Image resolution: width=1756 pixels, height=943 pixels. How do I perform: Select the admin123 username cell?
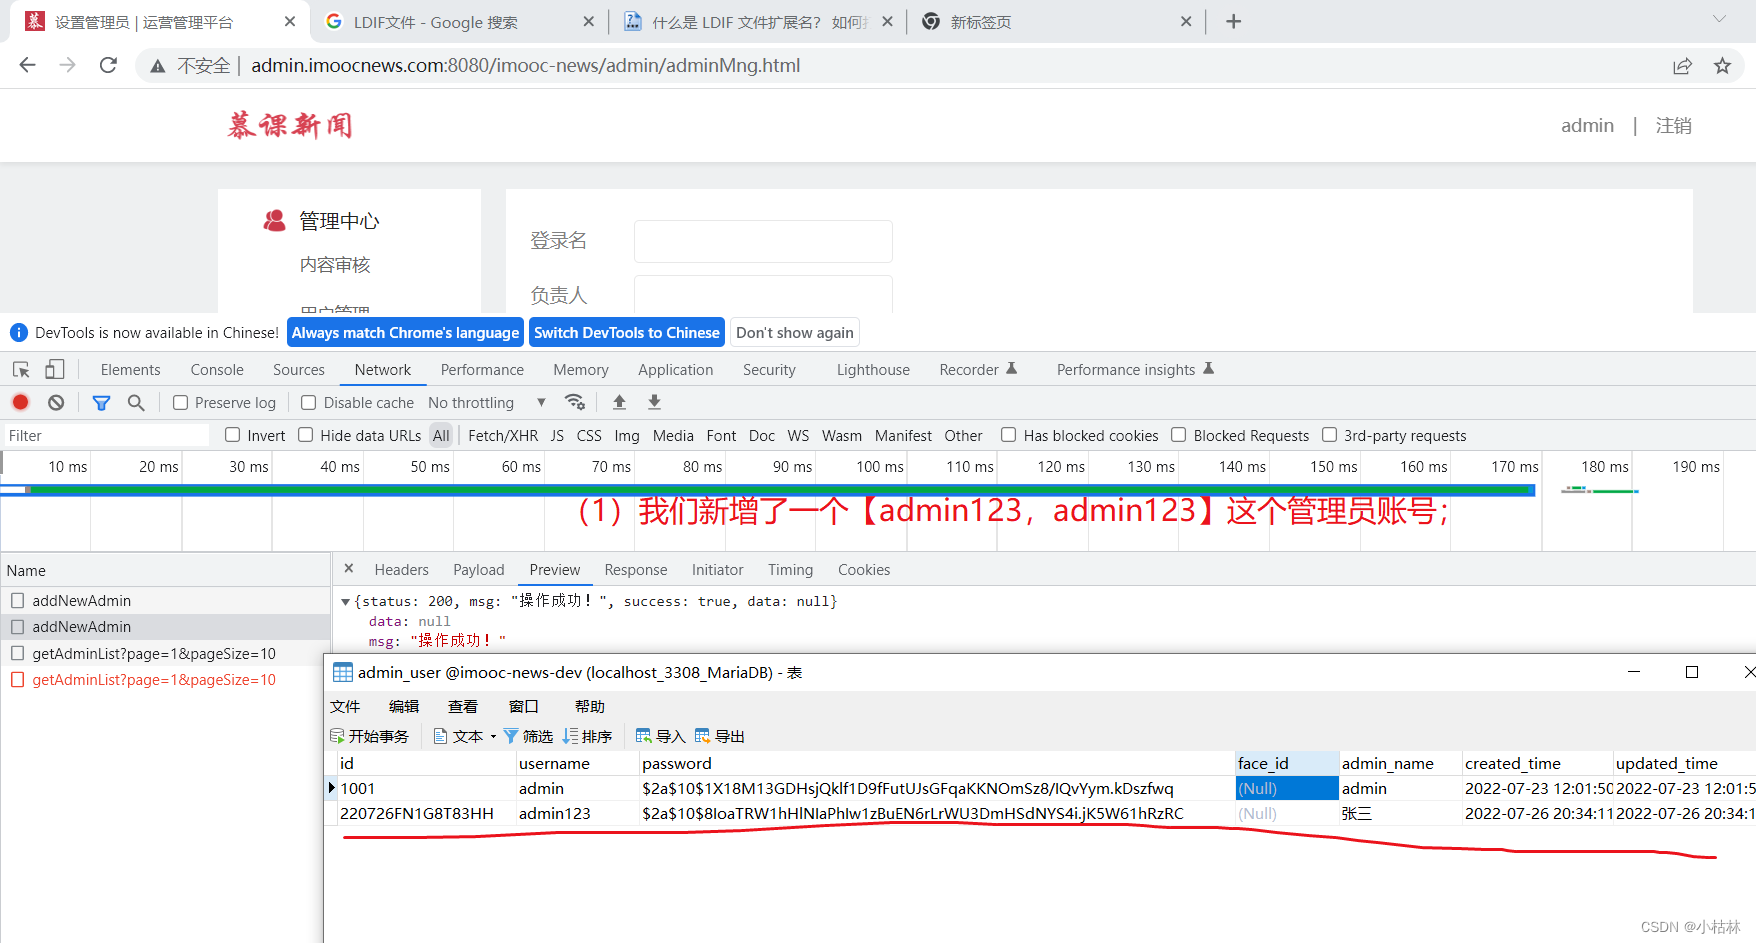[x=577, y=813]
